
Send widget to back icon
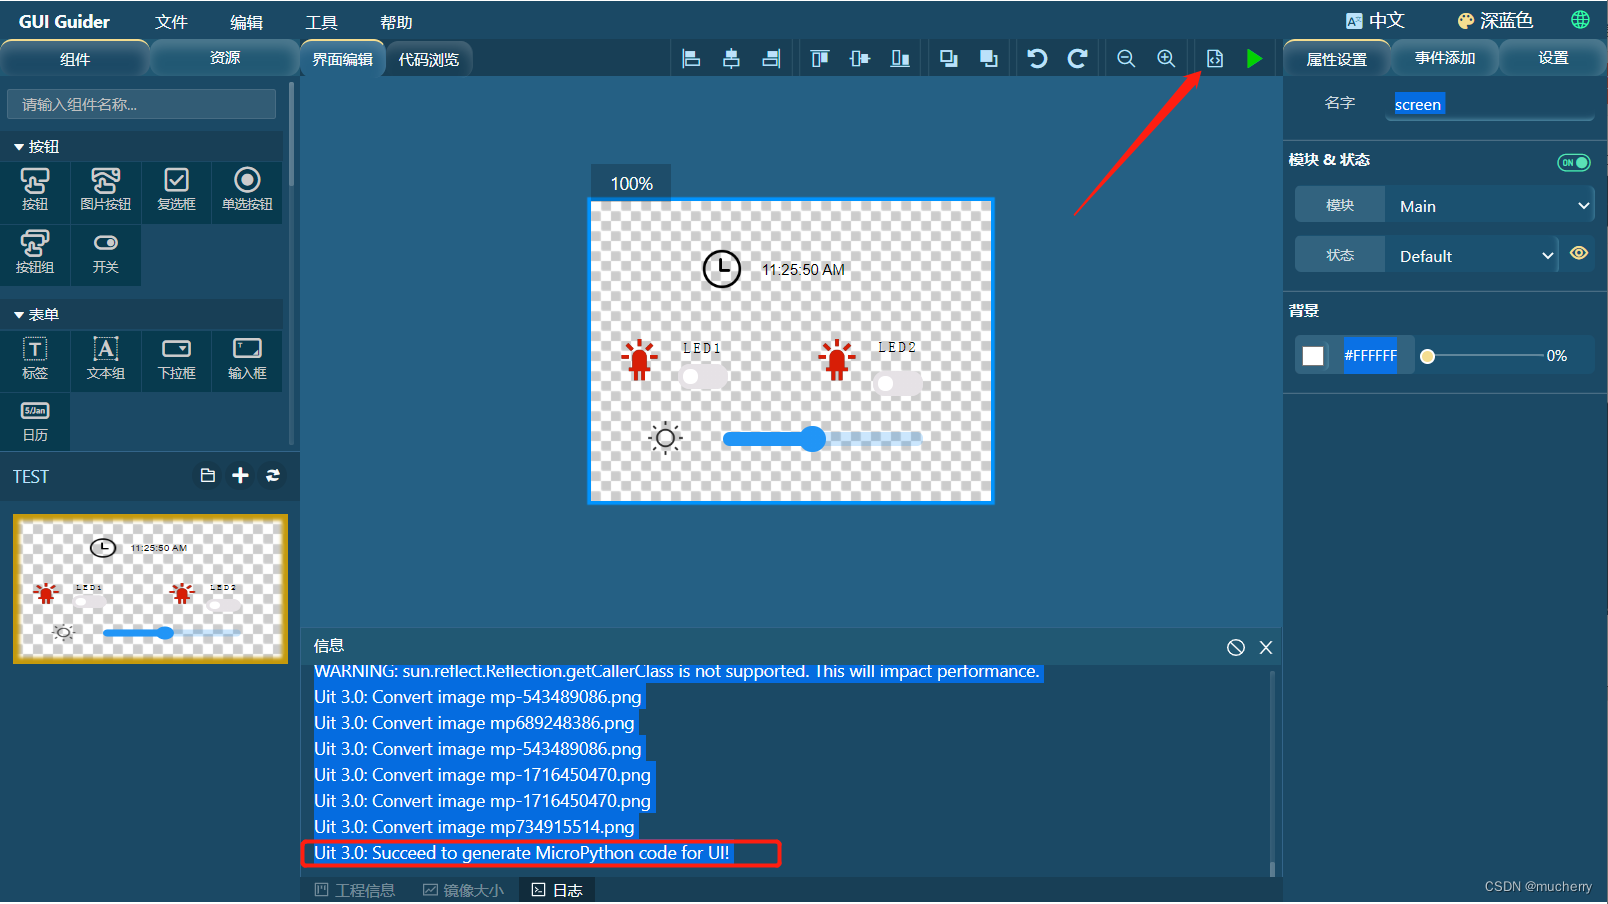coord(949,59)
